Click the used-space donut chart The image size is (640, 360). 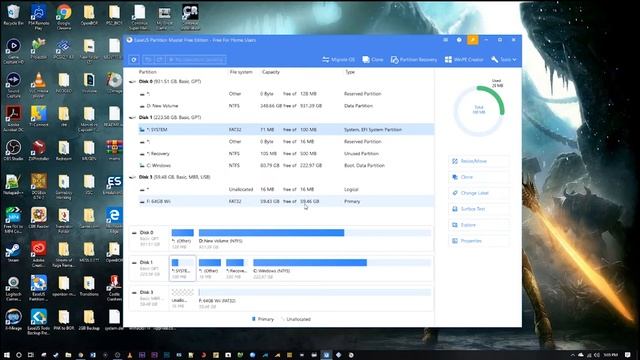479,110
